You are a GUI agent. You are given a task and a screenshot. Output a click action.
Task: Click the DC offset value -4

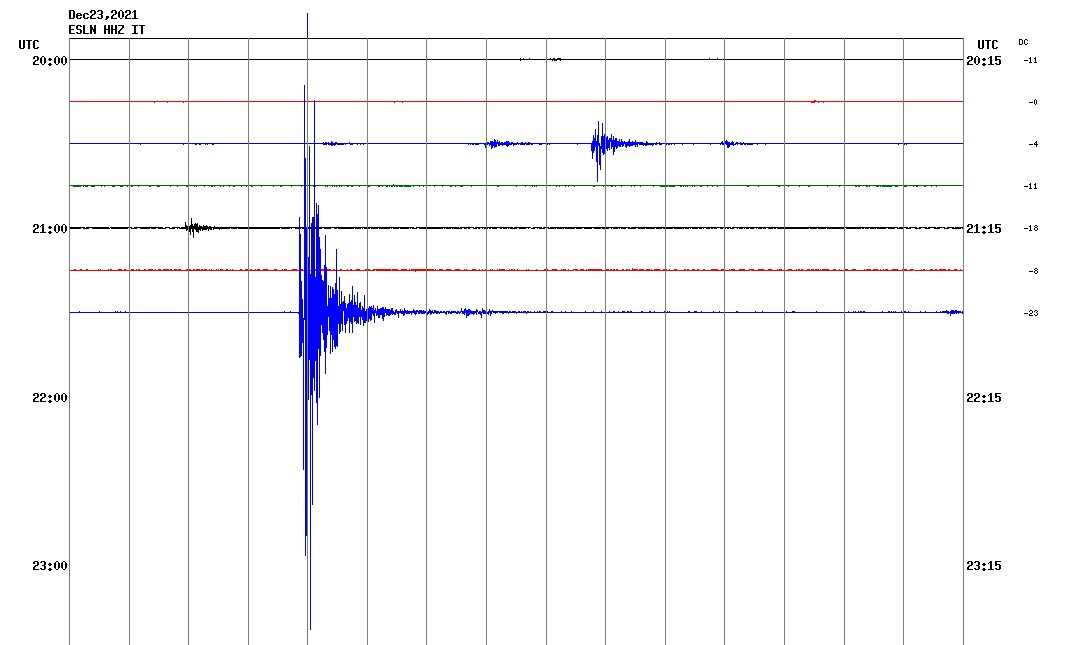click(1031, 144)
